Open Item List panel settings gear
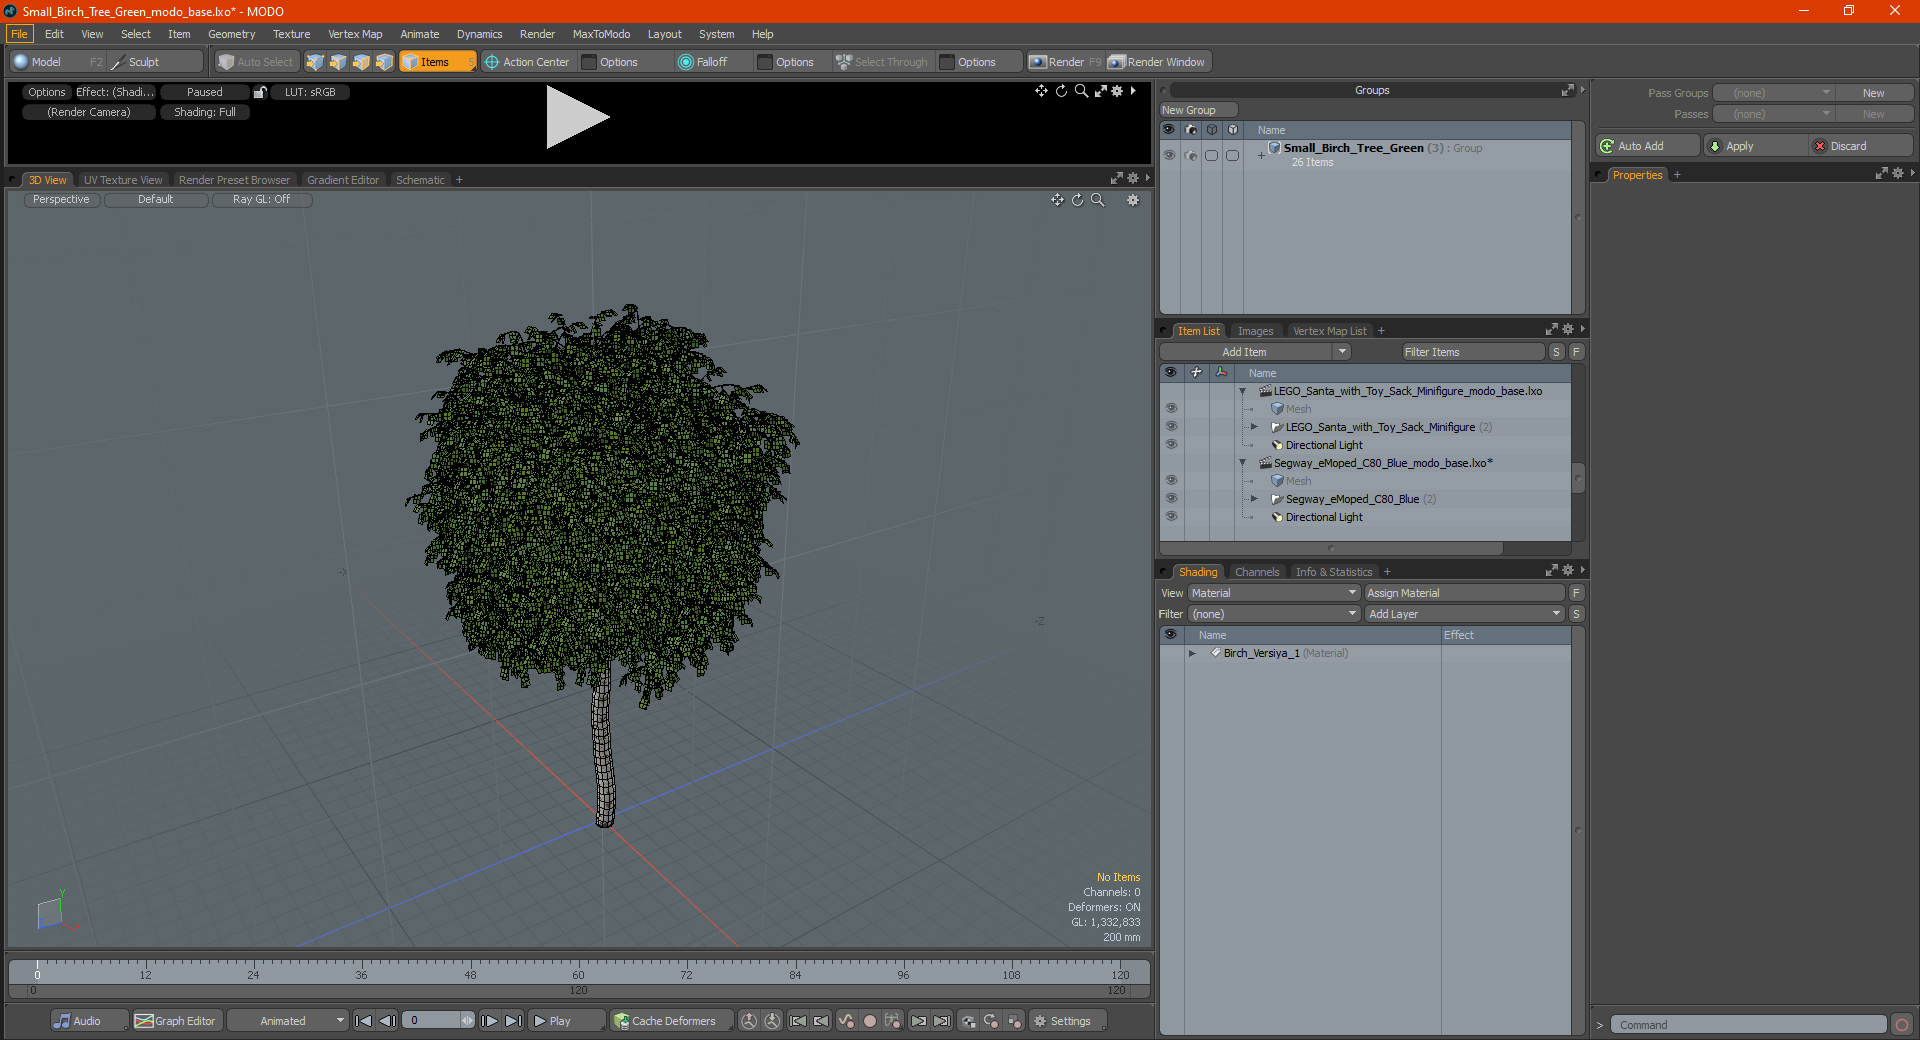Viewport: 1920px width, 1040px height. (x=1568, y=330)
